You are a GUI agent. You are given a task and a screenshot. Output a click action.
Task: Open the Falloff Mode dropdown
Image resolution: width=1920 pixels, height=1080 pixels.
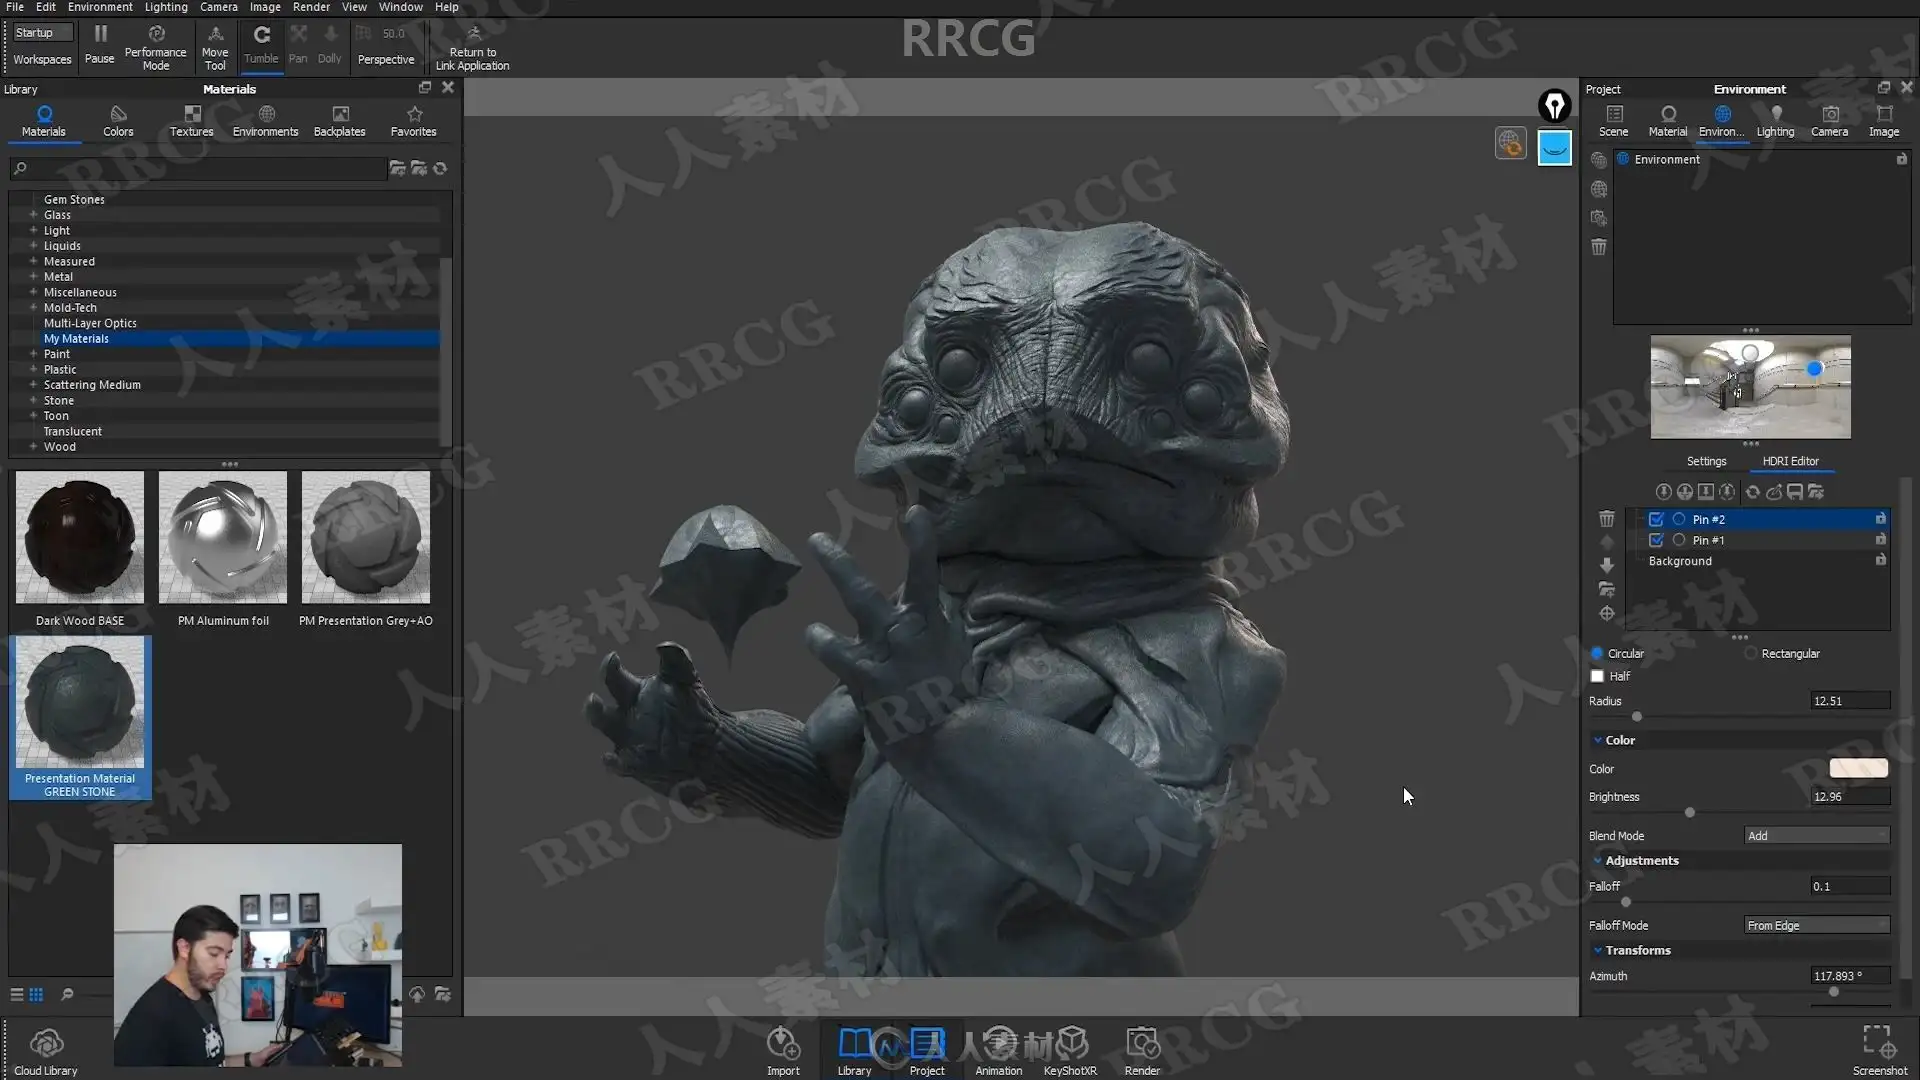1817,926
